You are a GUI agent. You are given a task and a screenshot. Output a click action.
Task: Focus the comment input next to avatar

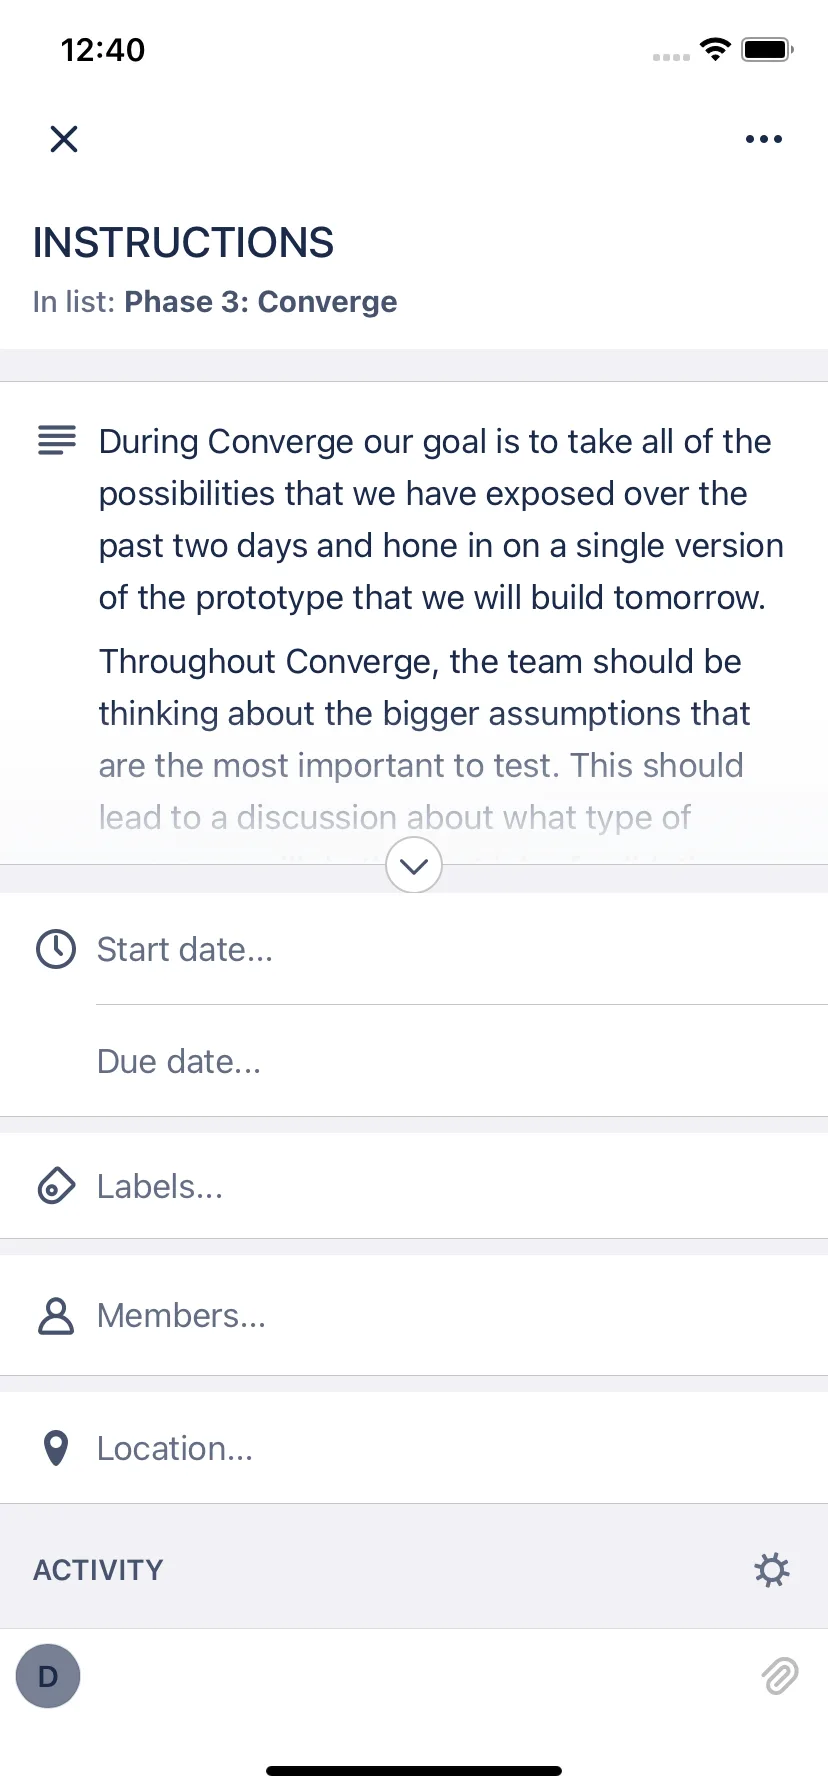(x=420, y=1676)
